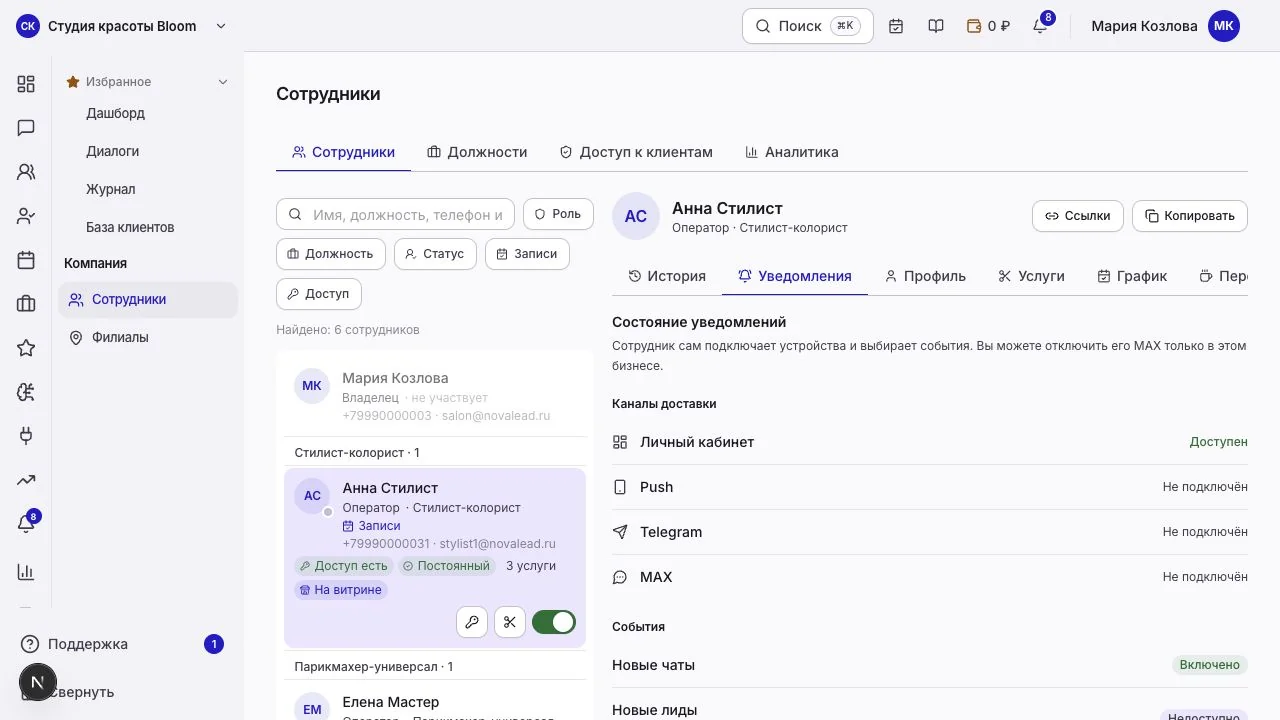Open the Записи filter
The width and height of the screenshot is (1280, 720).
click(x=527, y=254)
